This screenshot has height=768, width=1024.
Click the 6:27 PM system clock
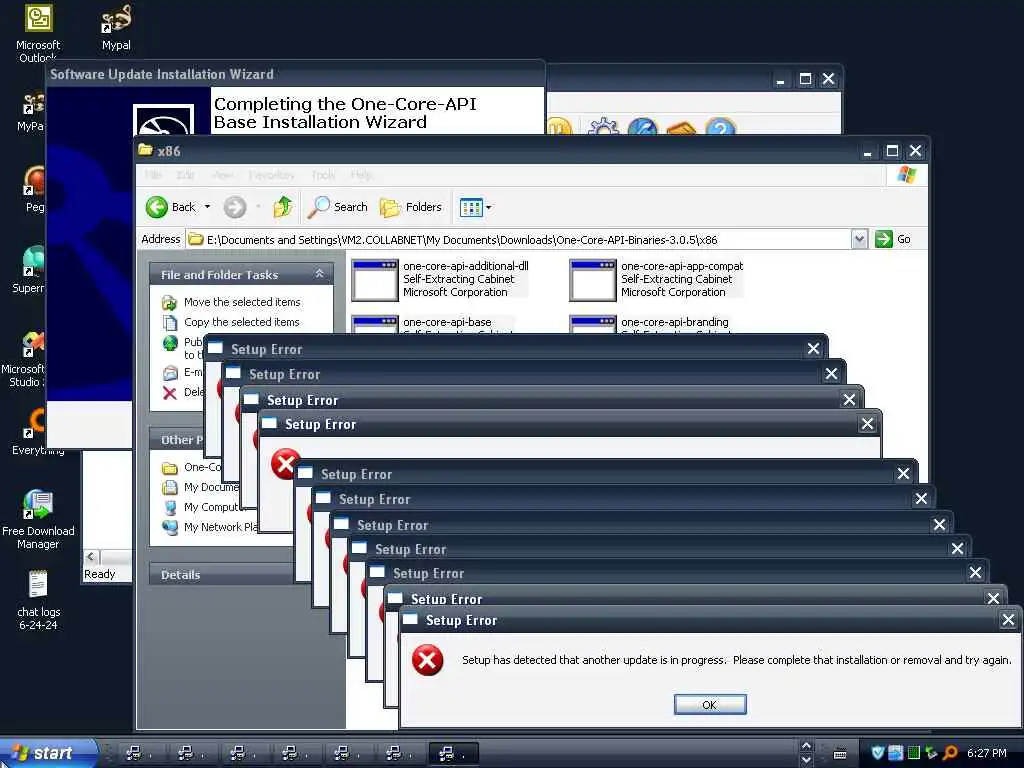click(987, 753)
